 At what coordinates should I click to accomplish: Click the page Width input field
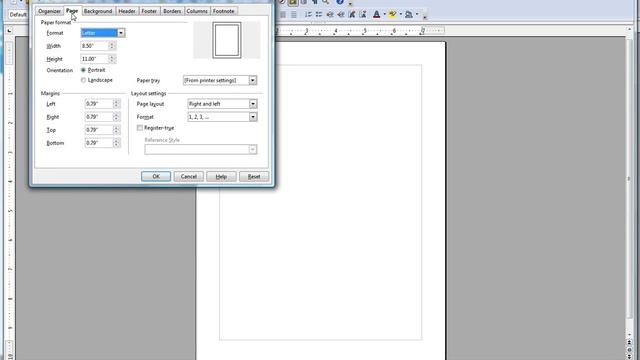coord(94,46)
